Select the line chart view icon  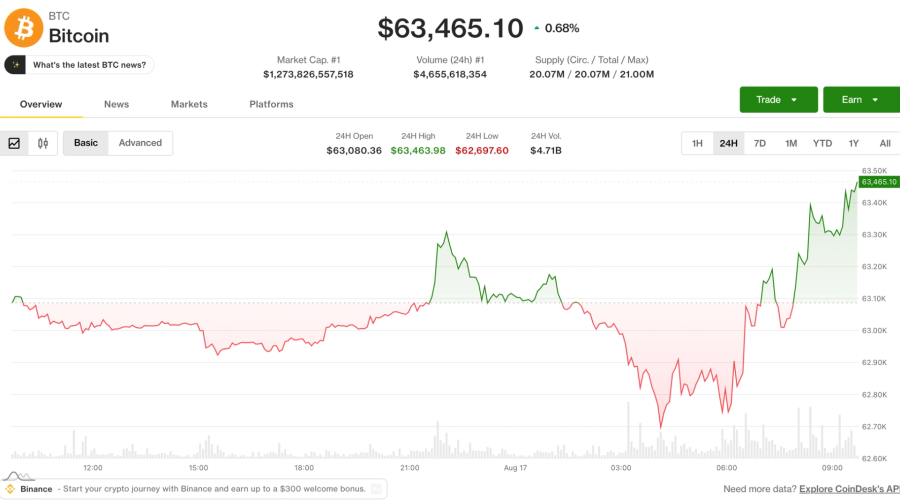[x=14, y=143]
